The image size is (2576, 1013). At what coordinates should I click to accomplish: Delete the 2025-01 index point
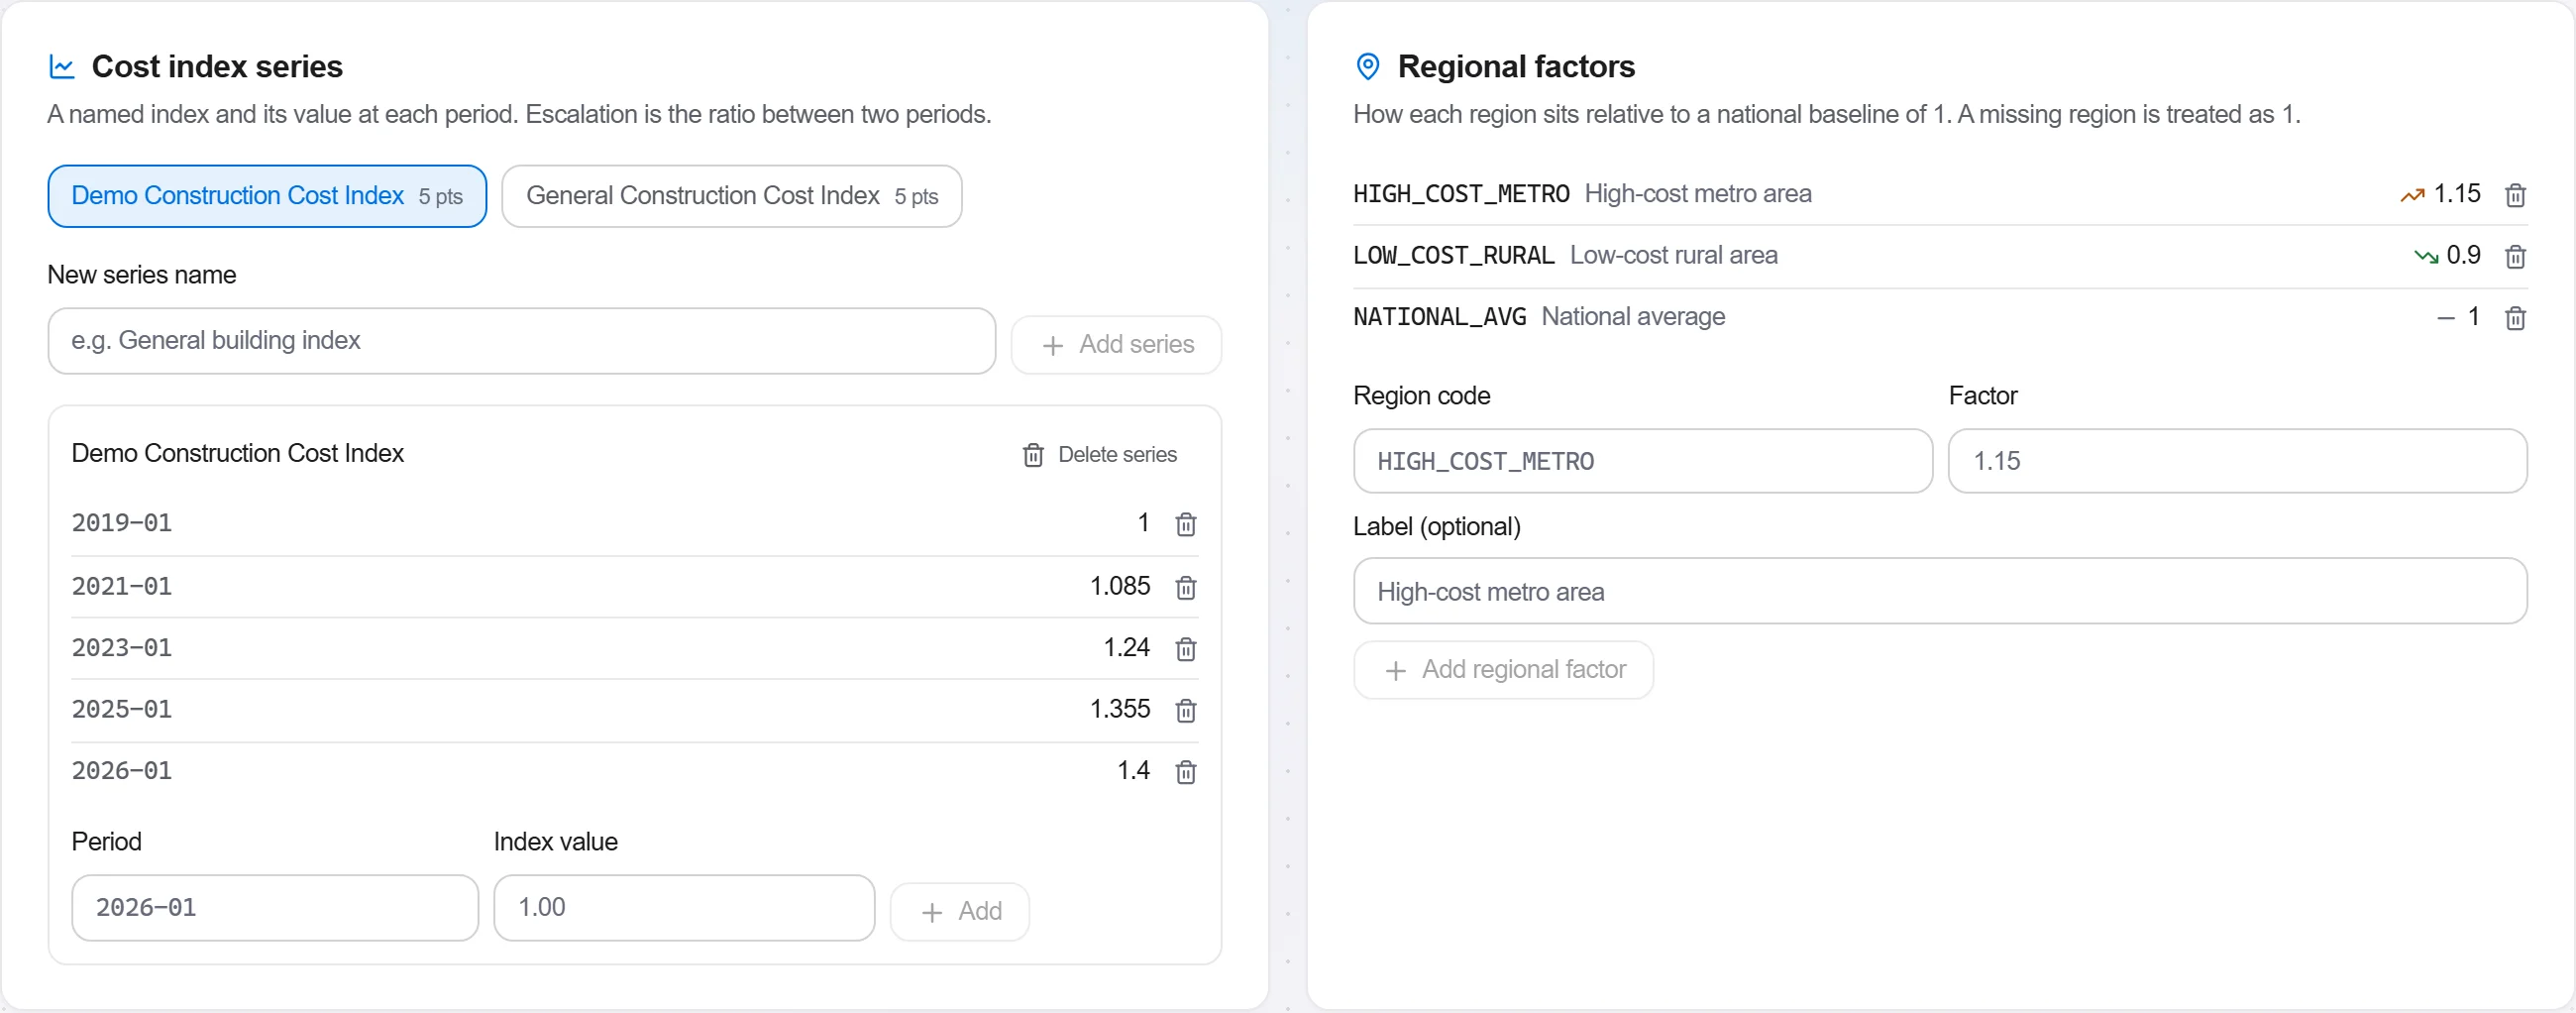pyautogui.click(x=1185, y=710)
